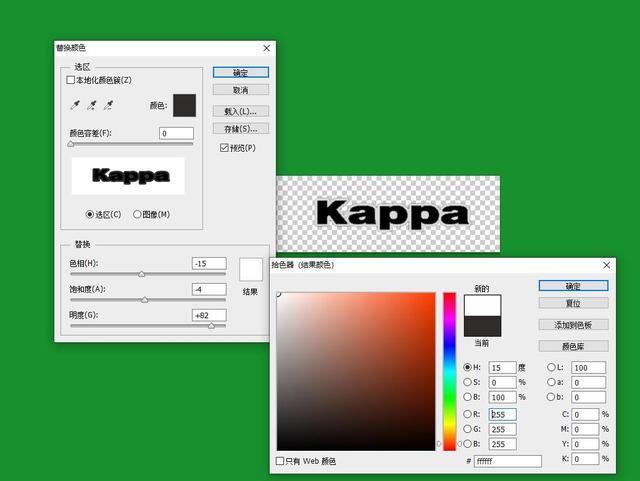Click the Load (L)... button
640x481 pixels.
241,111
